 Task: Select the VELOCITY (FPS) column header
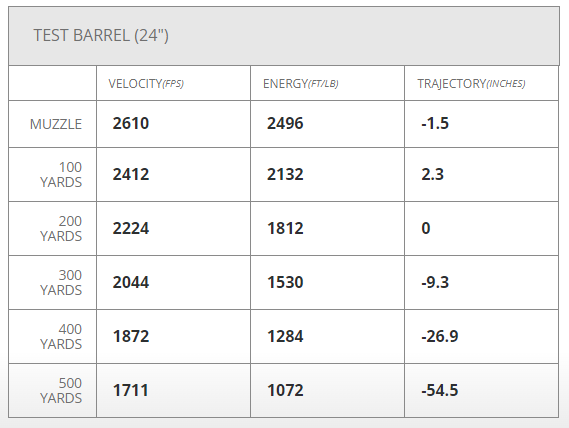tap(146, 84)
